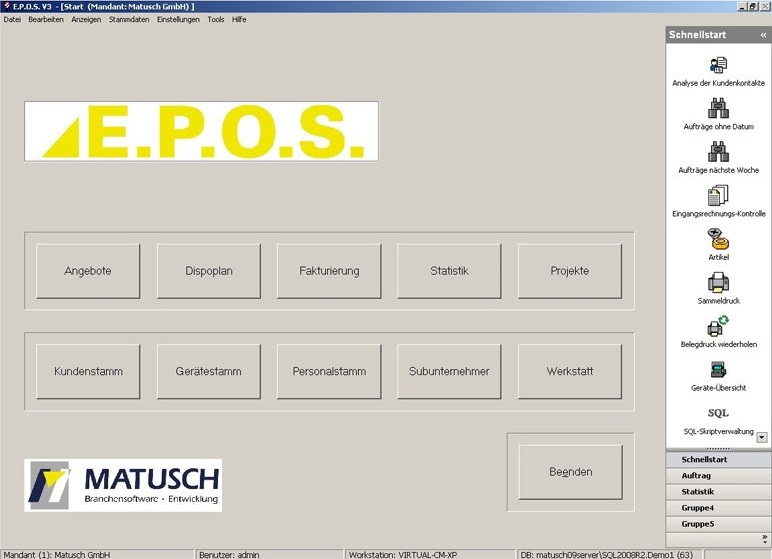Click status bar Workstation: VIRTUAL-CM-XP
This screenshot has width=772, height=559.
[430, 555]
